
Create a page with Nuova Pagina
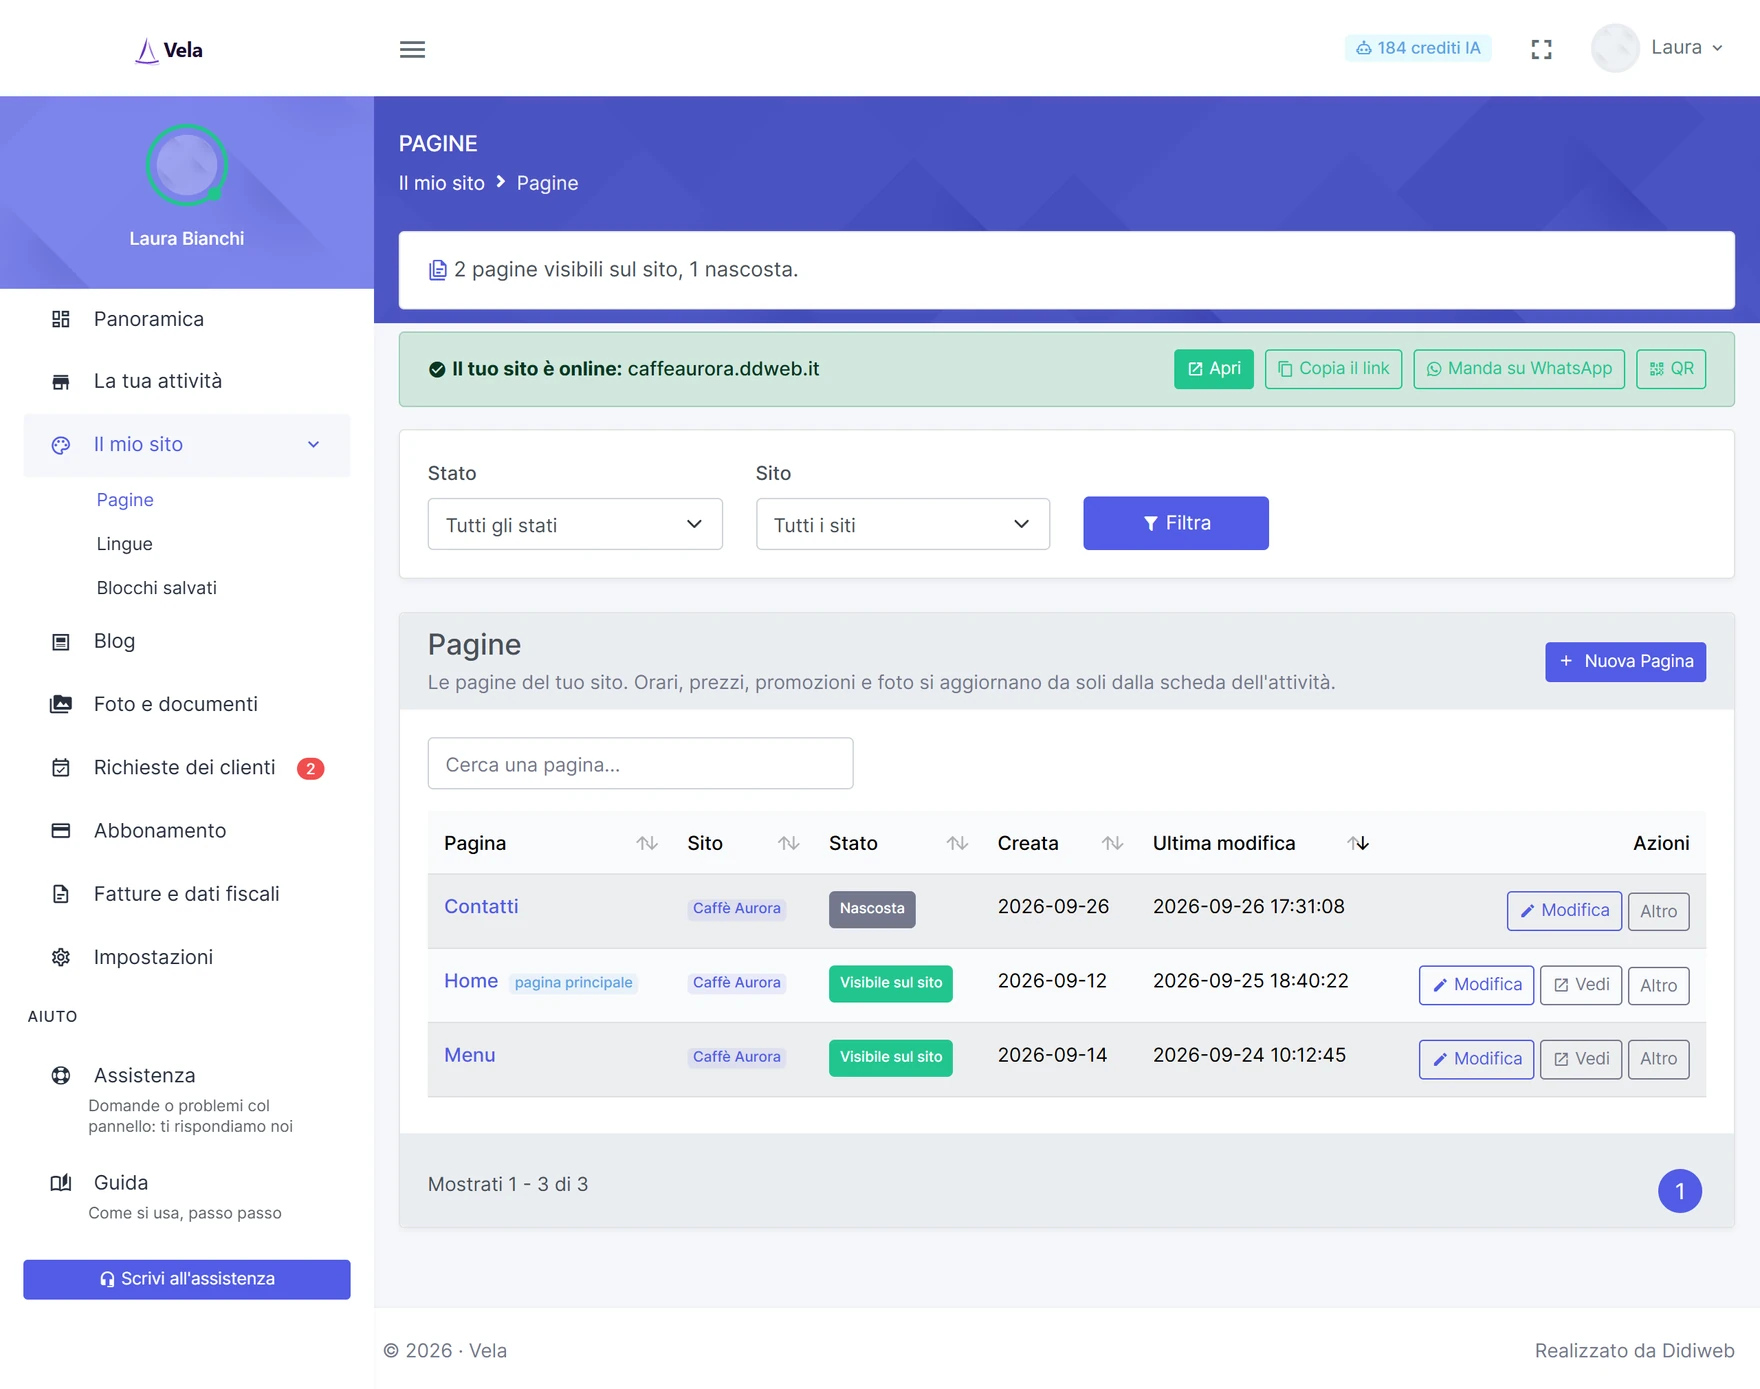tap(1625, 662)
